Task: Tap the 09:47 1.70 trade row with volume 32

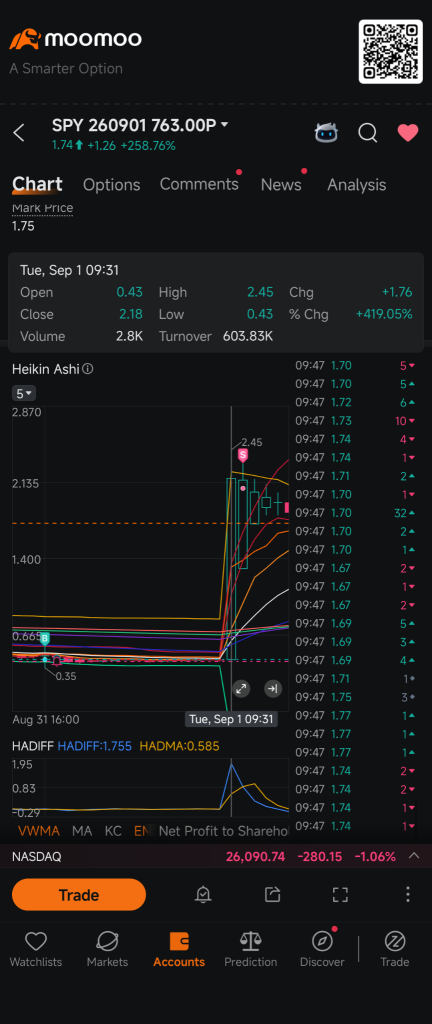Action: point(356,513)
